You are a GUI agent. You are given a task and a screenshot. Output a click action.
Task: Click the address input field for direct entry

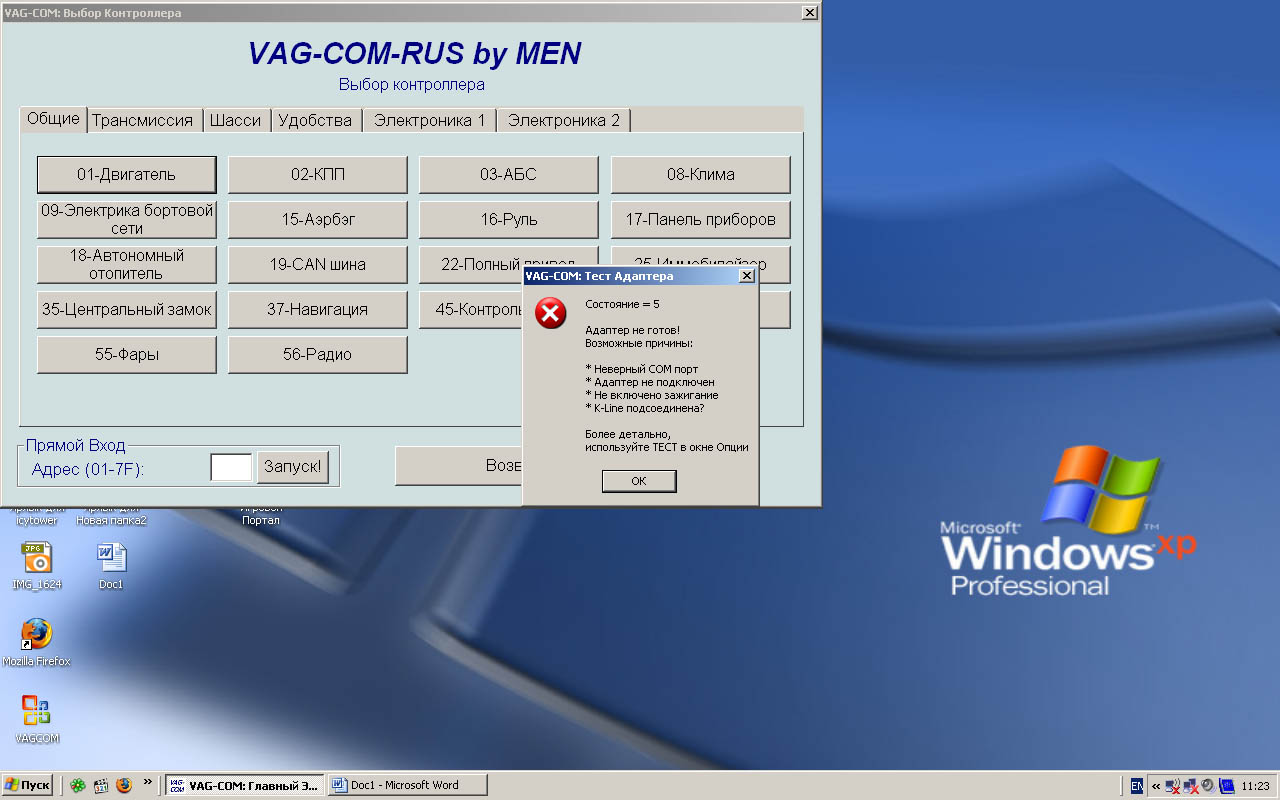pos(231,467)
